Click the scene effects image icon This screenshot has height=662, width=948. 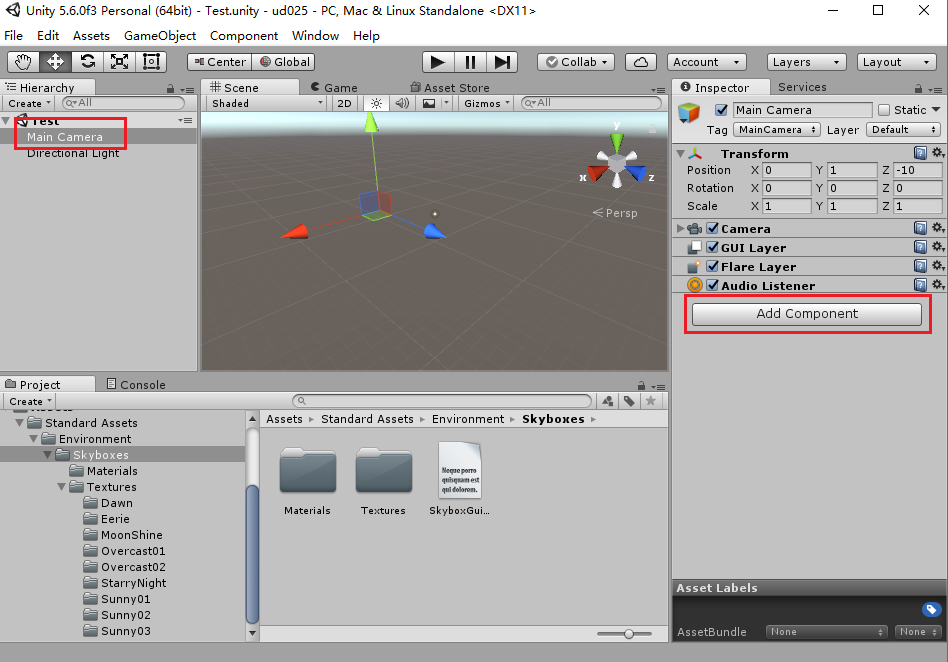429,103
